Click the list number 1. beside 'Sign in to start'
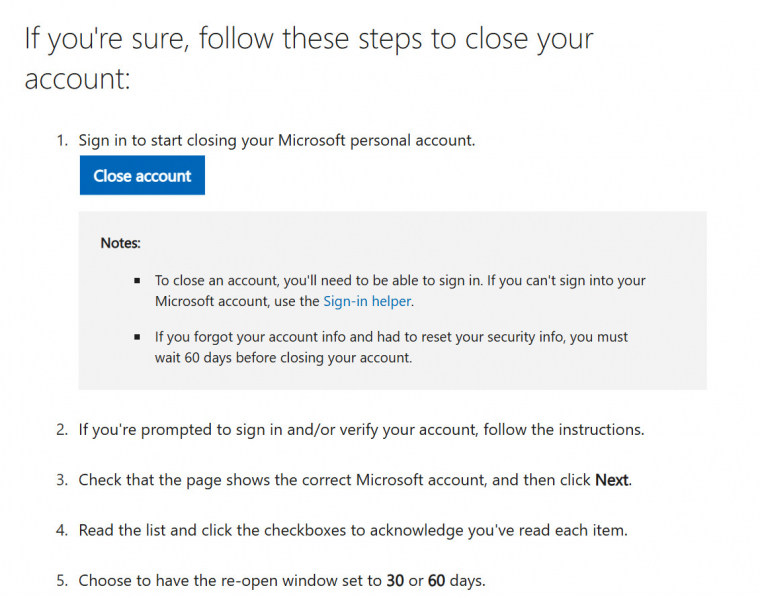760x596 pixels. coord(62,140)
